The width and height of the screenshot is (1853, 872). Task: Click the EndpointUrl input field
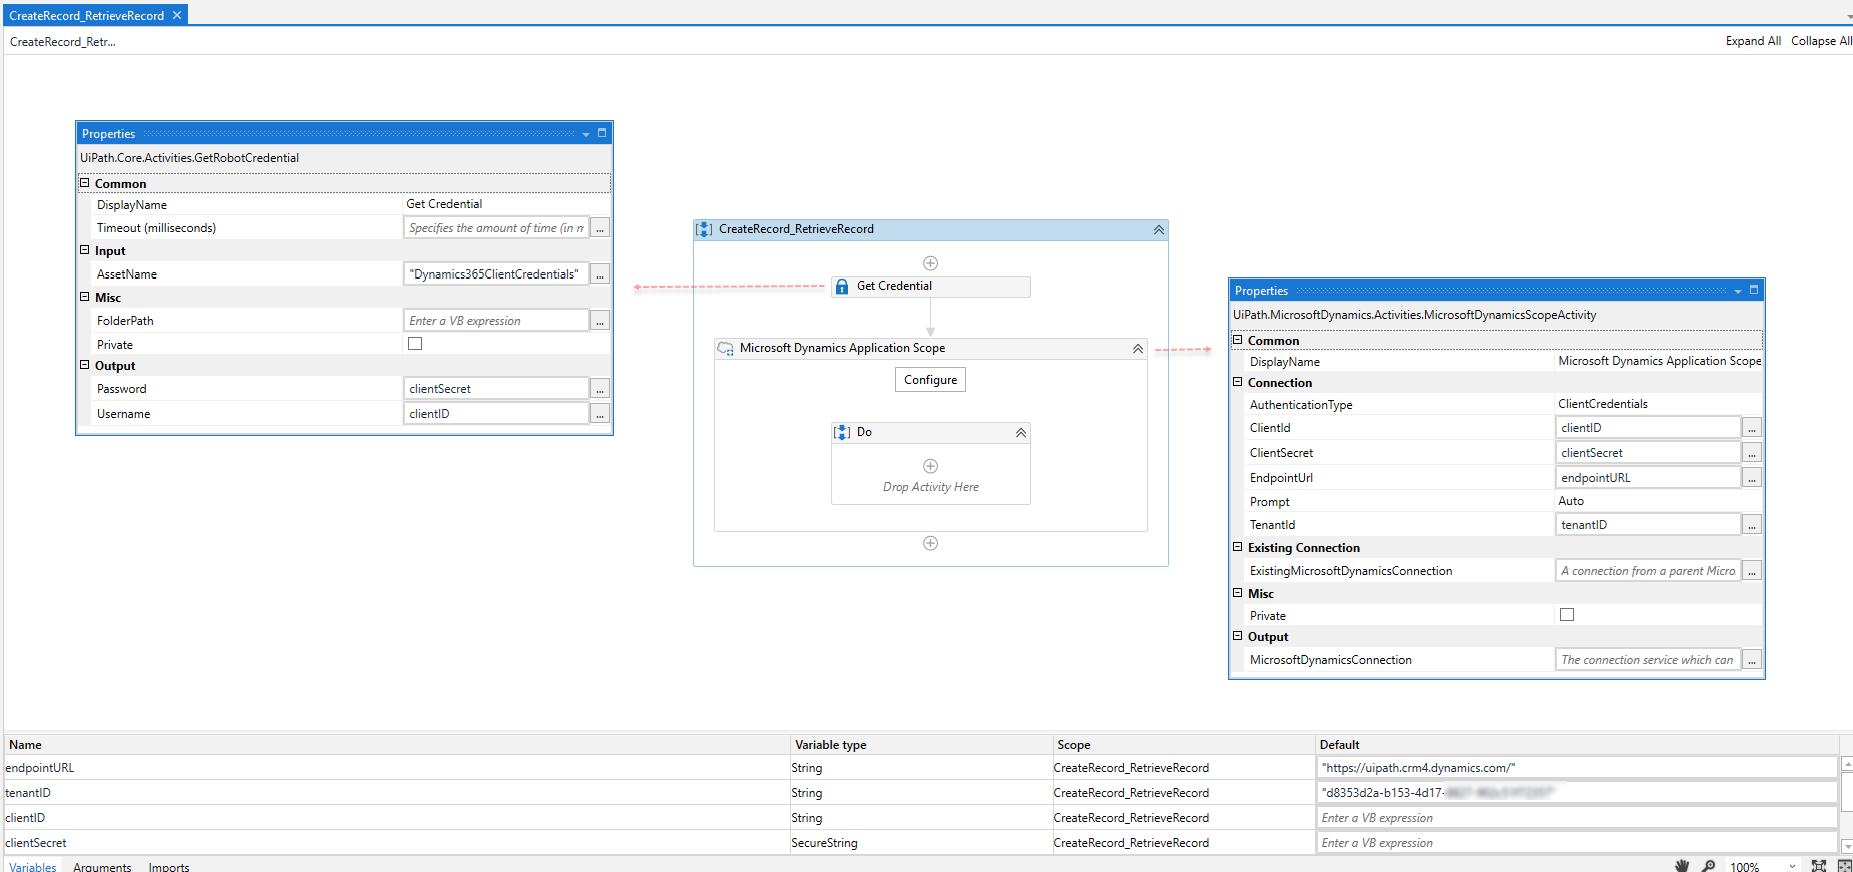coord(1648,478)
